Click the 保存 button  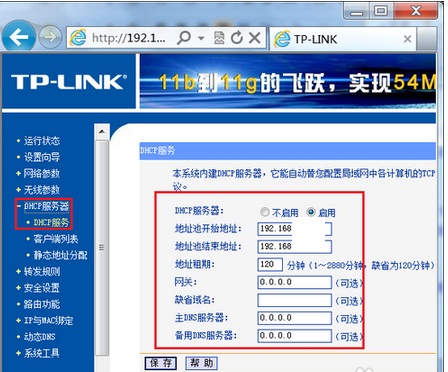[x=161, y=363]
